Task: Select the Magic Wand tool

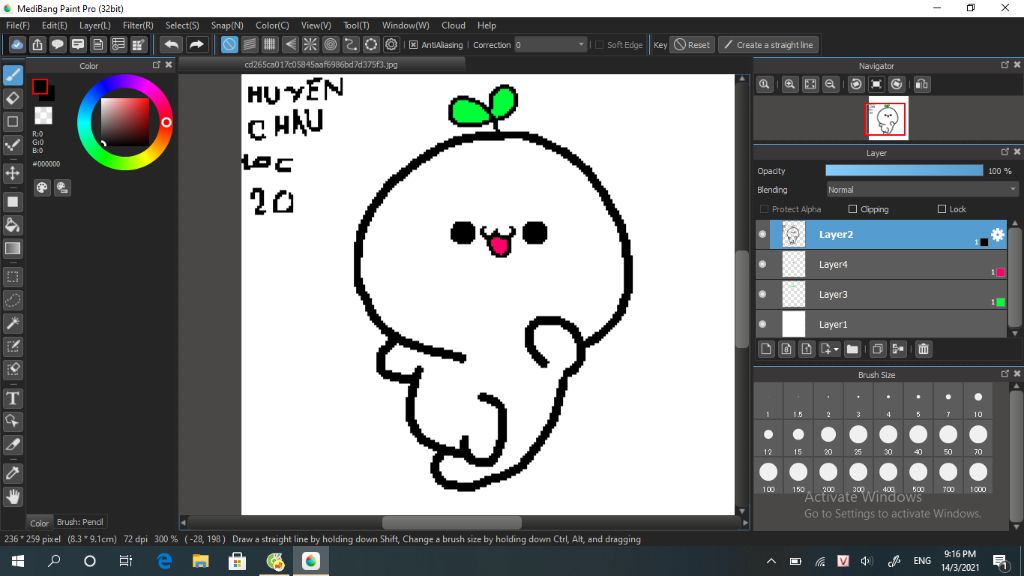Action: (12, 323)
